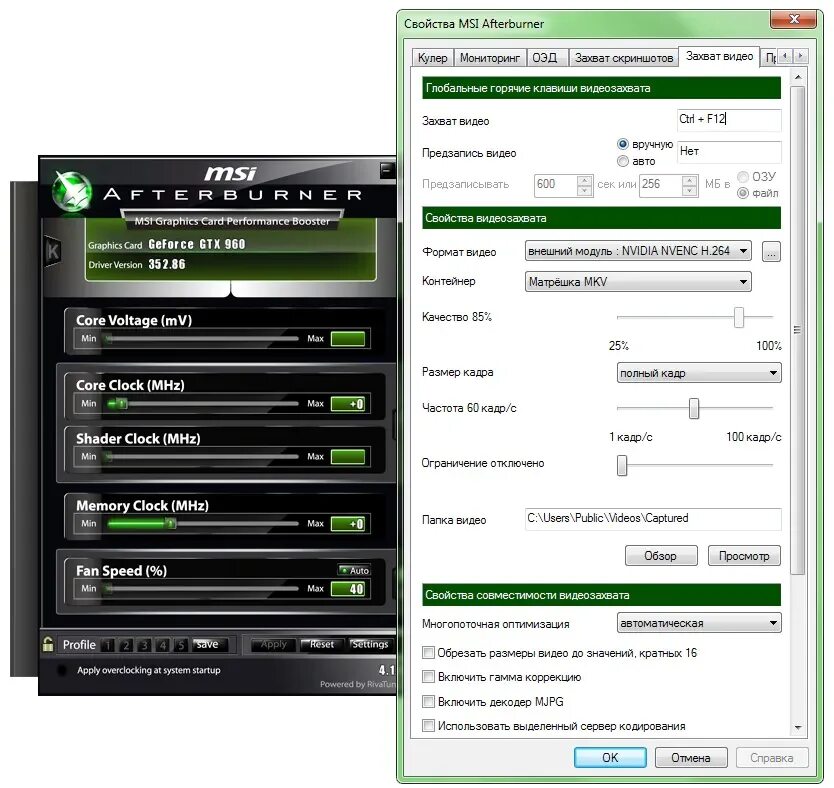
Task: Select авто prerecord radio button
Action: [x=623, y=161]
